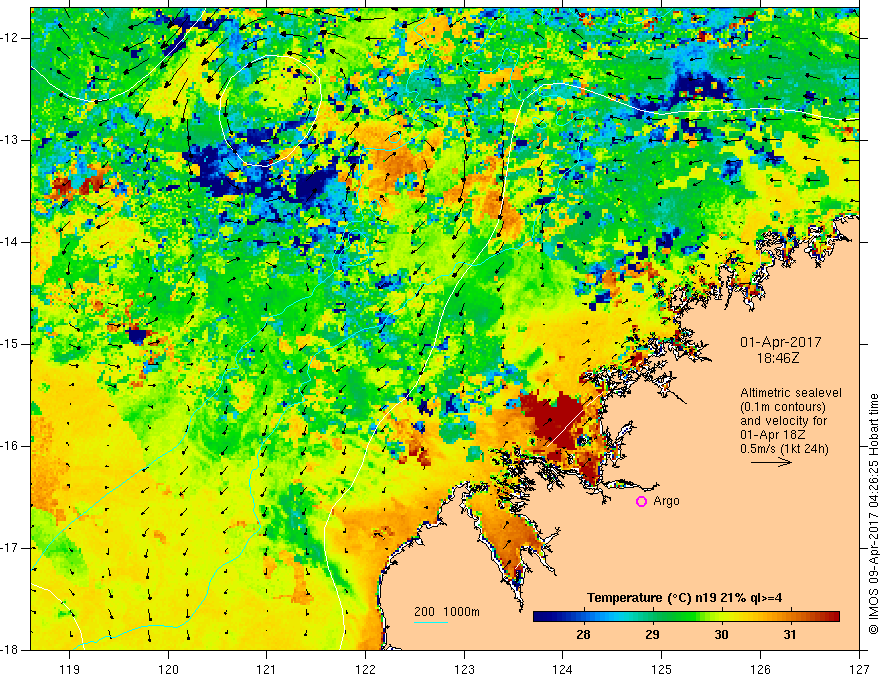Select the '30' colorbar tick label
Viewport: 880px width, 680px height.
721,635
